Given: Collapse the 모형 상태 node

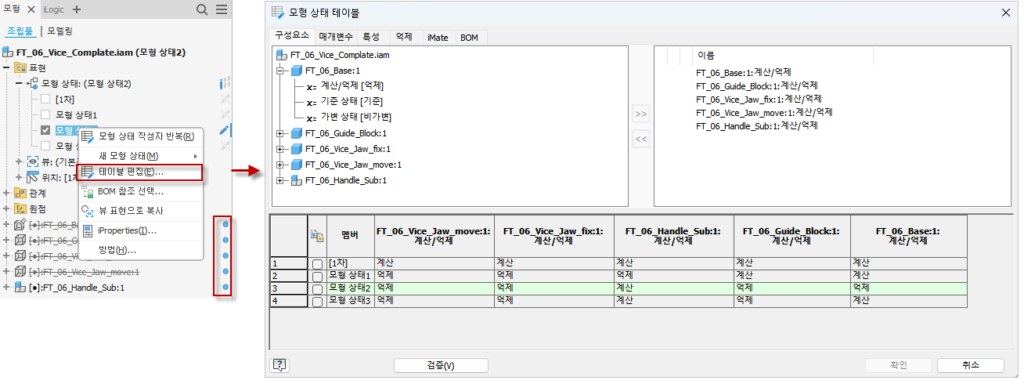Looking at the screenshot, I should pyautogui.click(x=18, y=84).
